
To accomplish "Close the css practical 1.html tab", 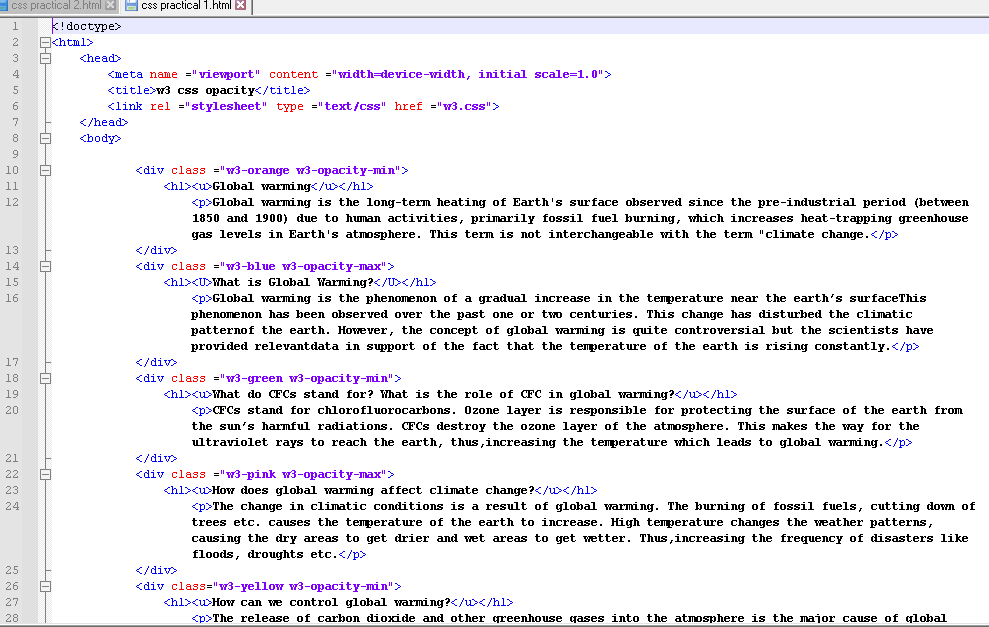I will click(241, 6).
